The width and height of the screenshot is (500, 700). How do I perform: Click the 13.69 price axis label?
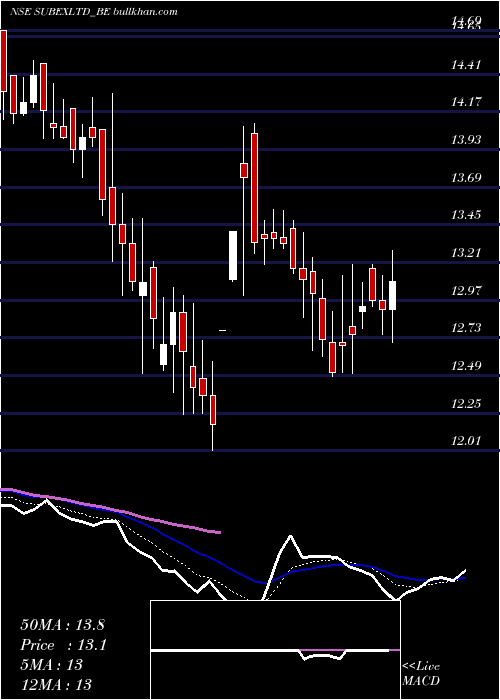[x=467, y=179]
